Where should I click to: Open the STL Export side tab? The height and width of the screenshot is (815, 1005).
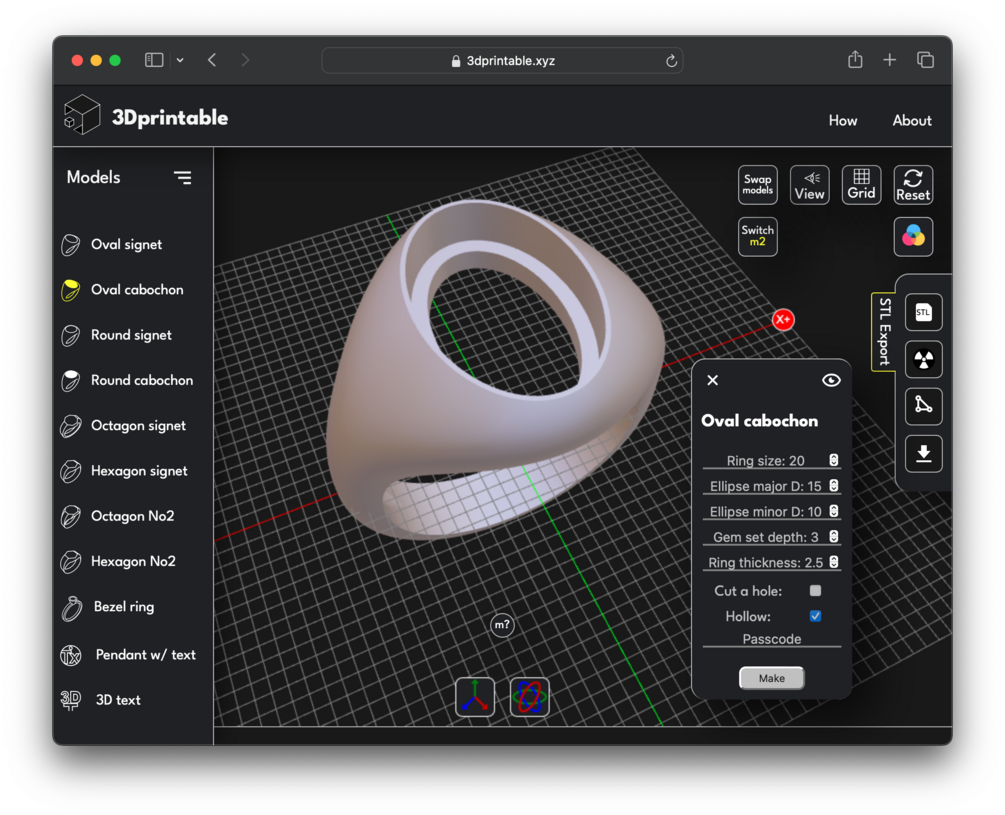(x=884, y=332)
